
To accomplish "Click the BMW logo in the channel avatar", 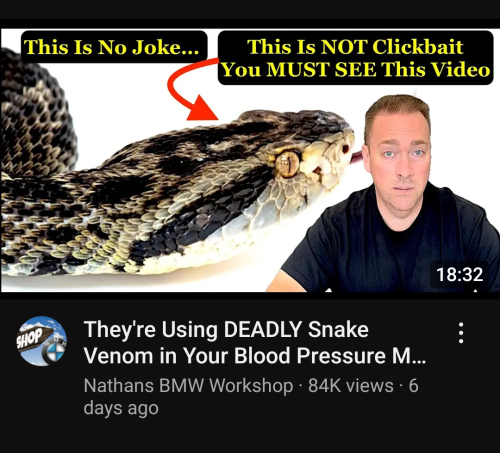I will pos(54,352).
